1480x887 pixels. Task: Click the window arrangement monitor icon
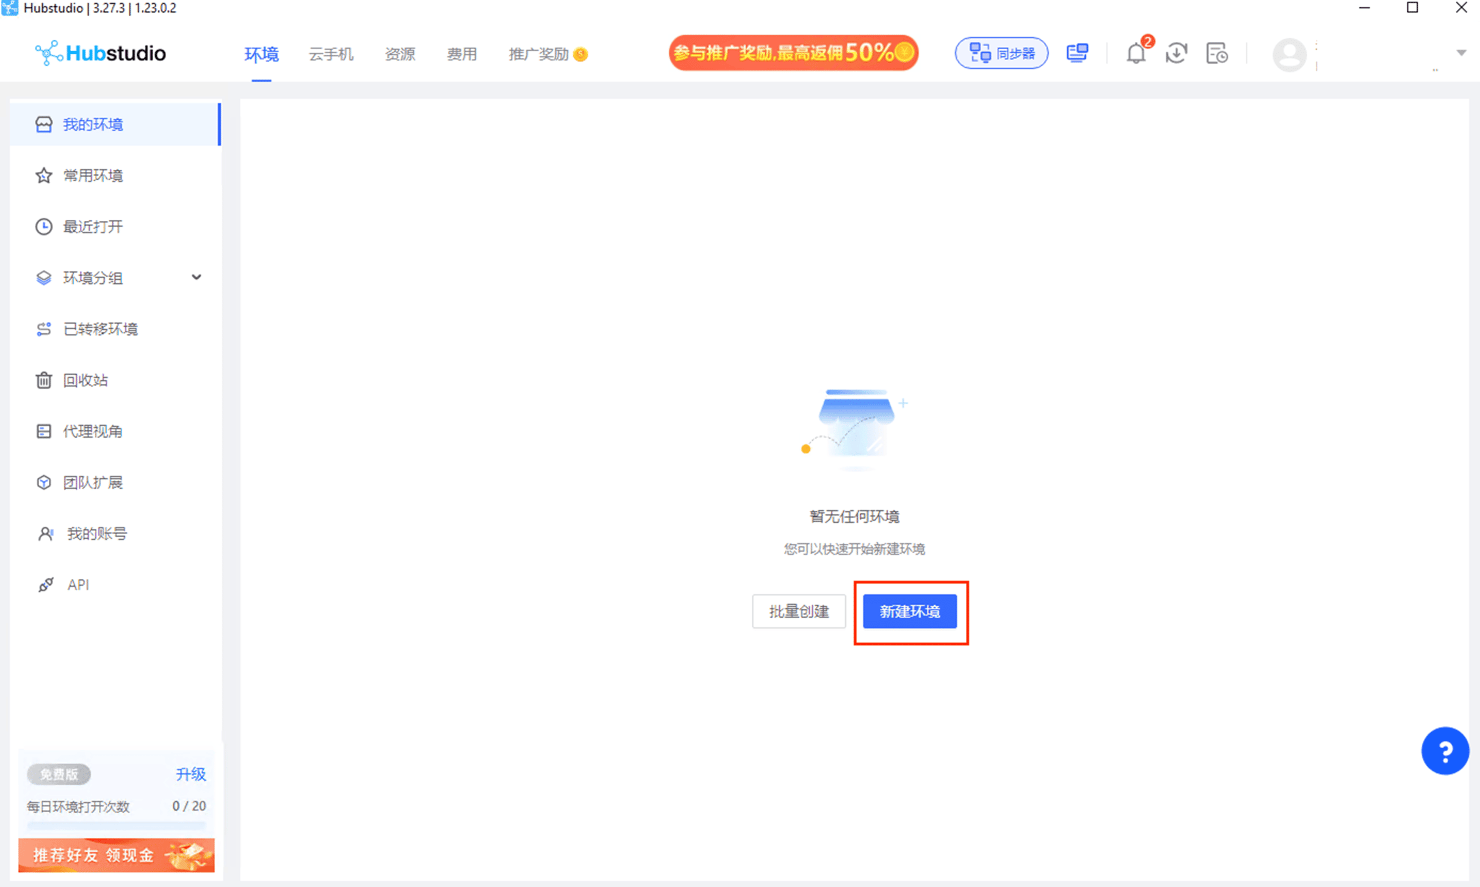pos(1077,53)
